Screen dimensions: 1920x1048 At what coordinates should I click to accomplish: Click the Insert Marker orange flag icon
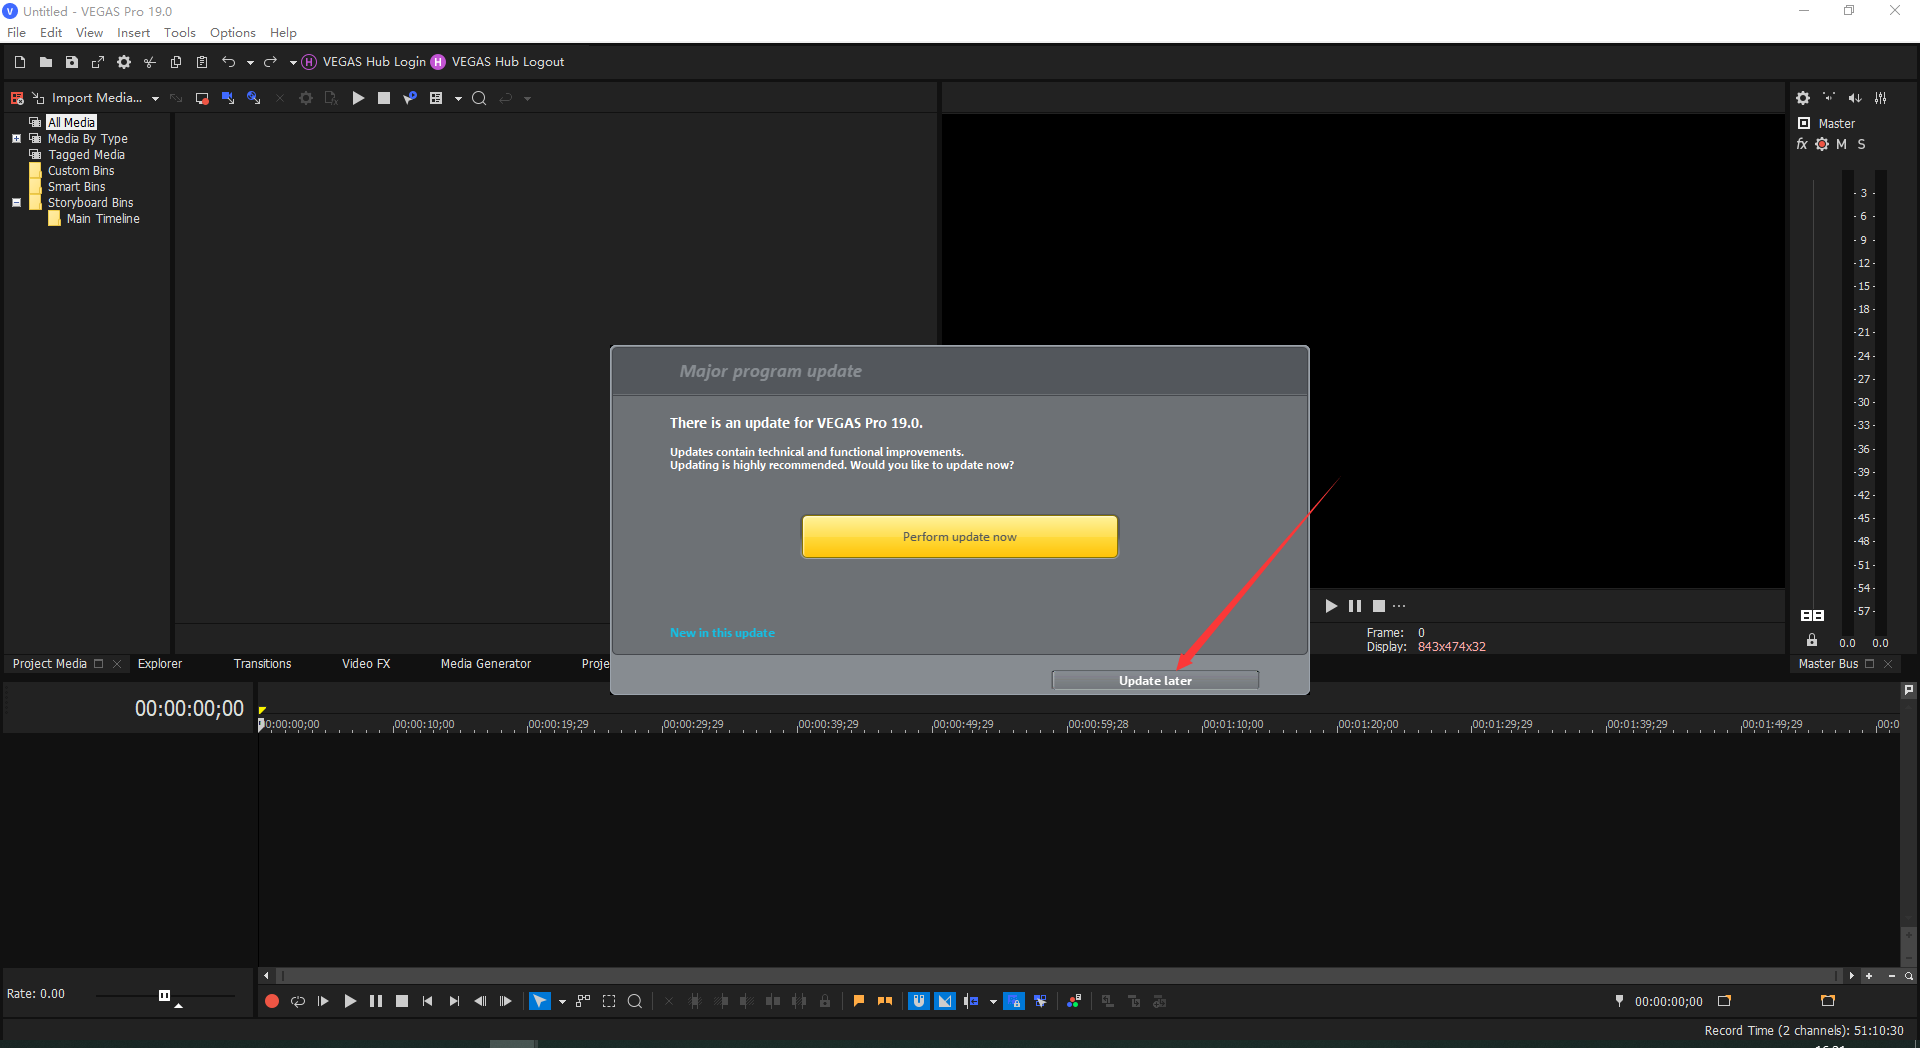pyautogui.click(x=859, y=1001)
